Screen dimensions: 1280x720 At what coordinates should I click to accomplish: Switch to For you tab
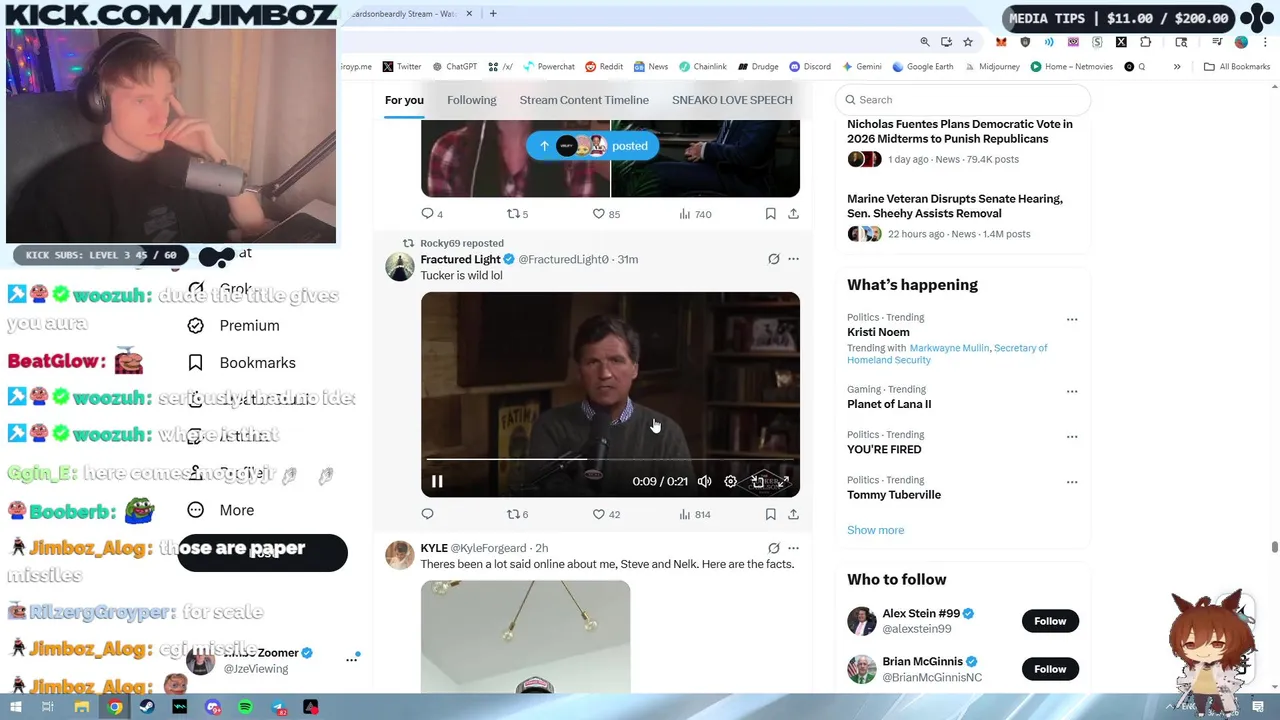404,100
